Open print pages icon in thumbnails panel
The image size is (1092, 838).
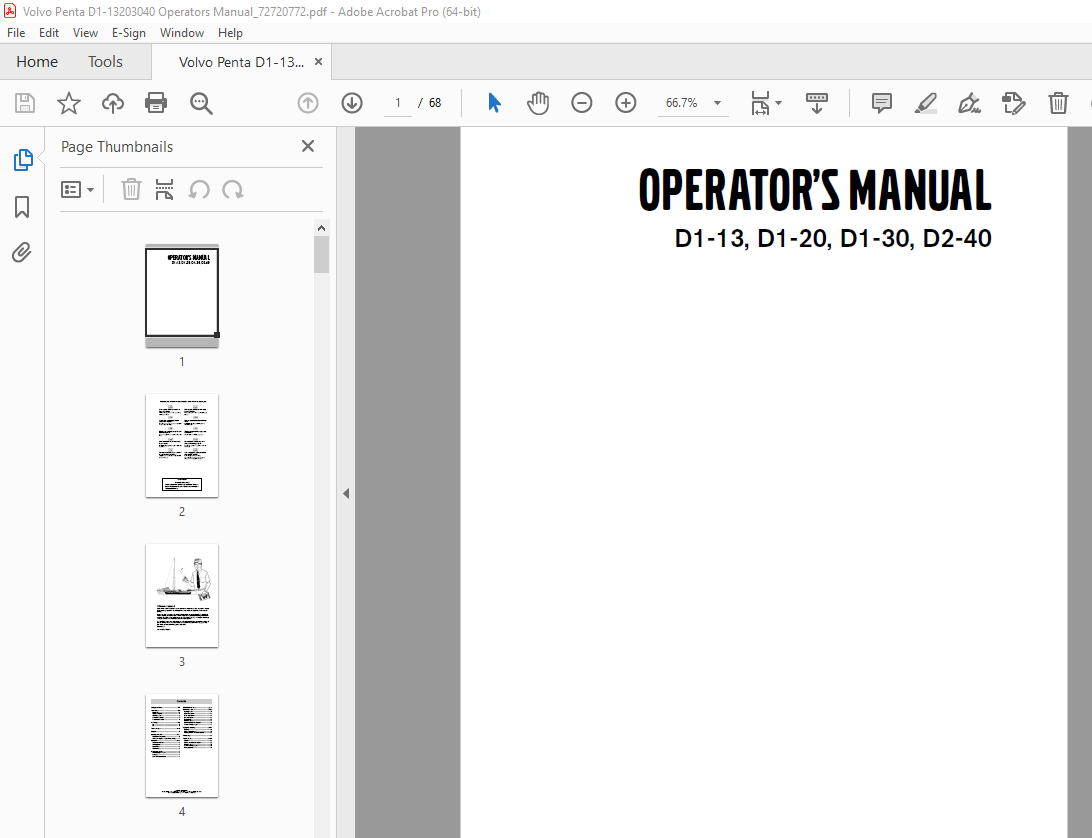164,189
